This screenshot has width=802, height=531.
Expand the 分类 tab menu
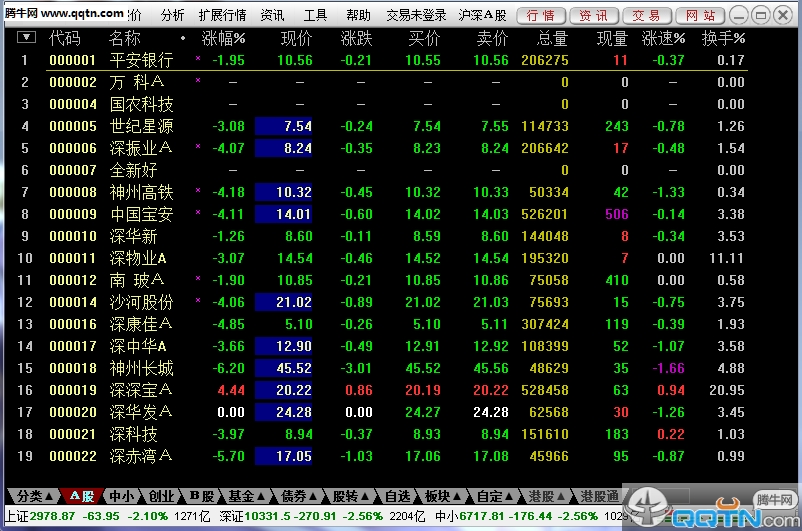[x=34, y=496]
